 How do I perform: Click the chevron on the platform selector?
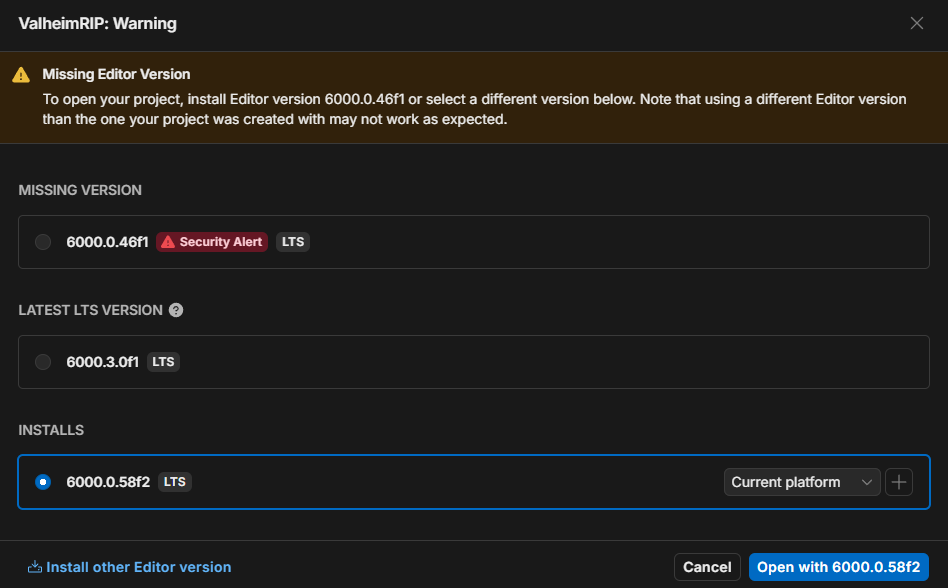[866, 481]
